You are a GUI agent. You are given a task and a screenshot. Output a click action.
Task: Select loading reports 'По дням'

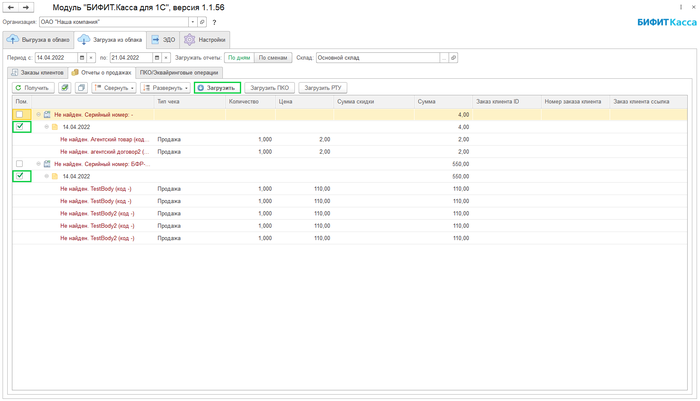pos(239,58)
